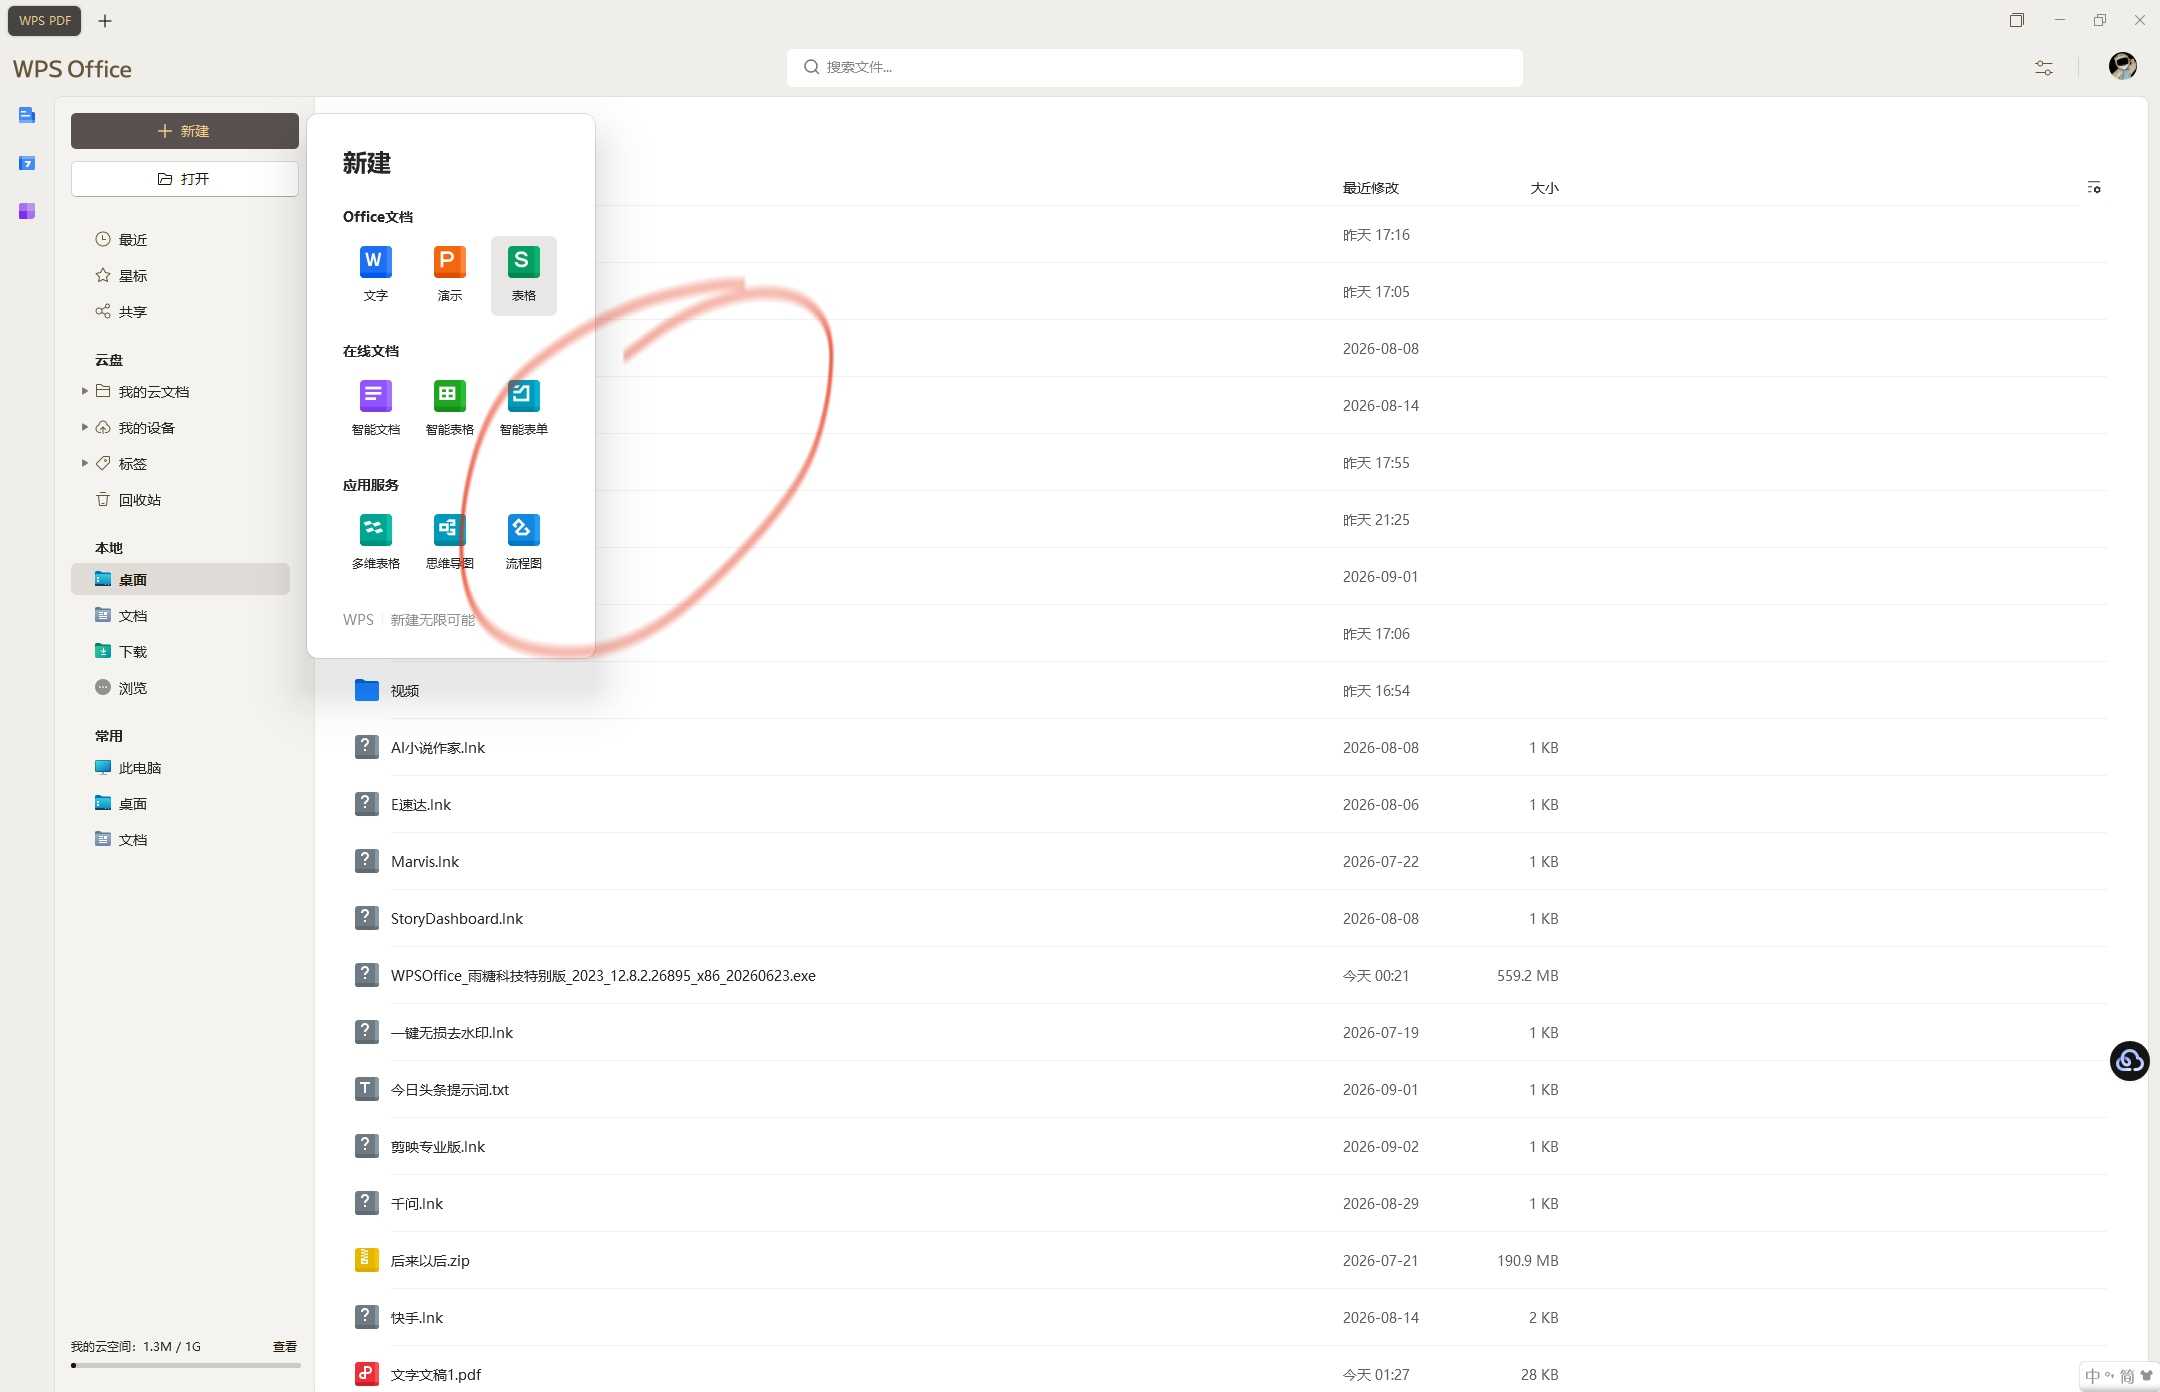Click the 新建 button
The height and width of the screenshot is (1392, 2160).
(x=185, y=131)
